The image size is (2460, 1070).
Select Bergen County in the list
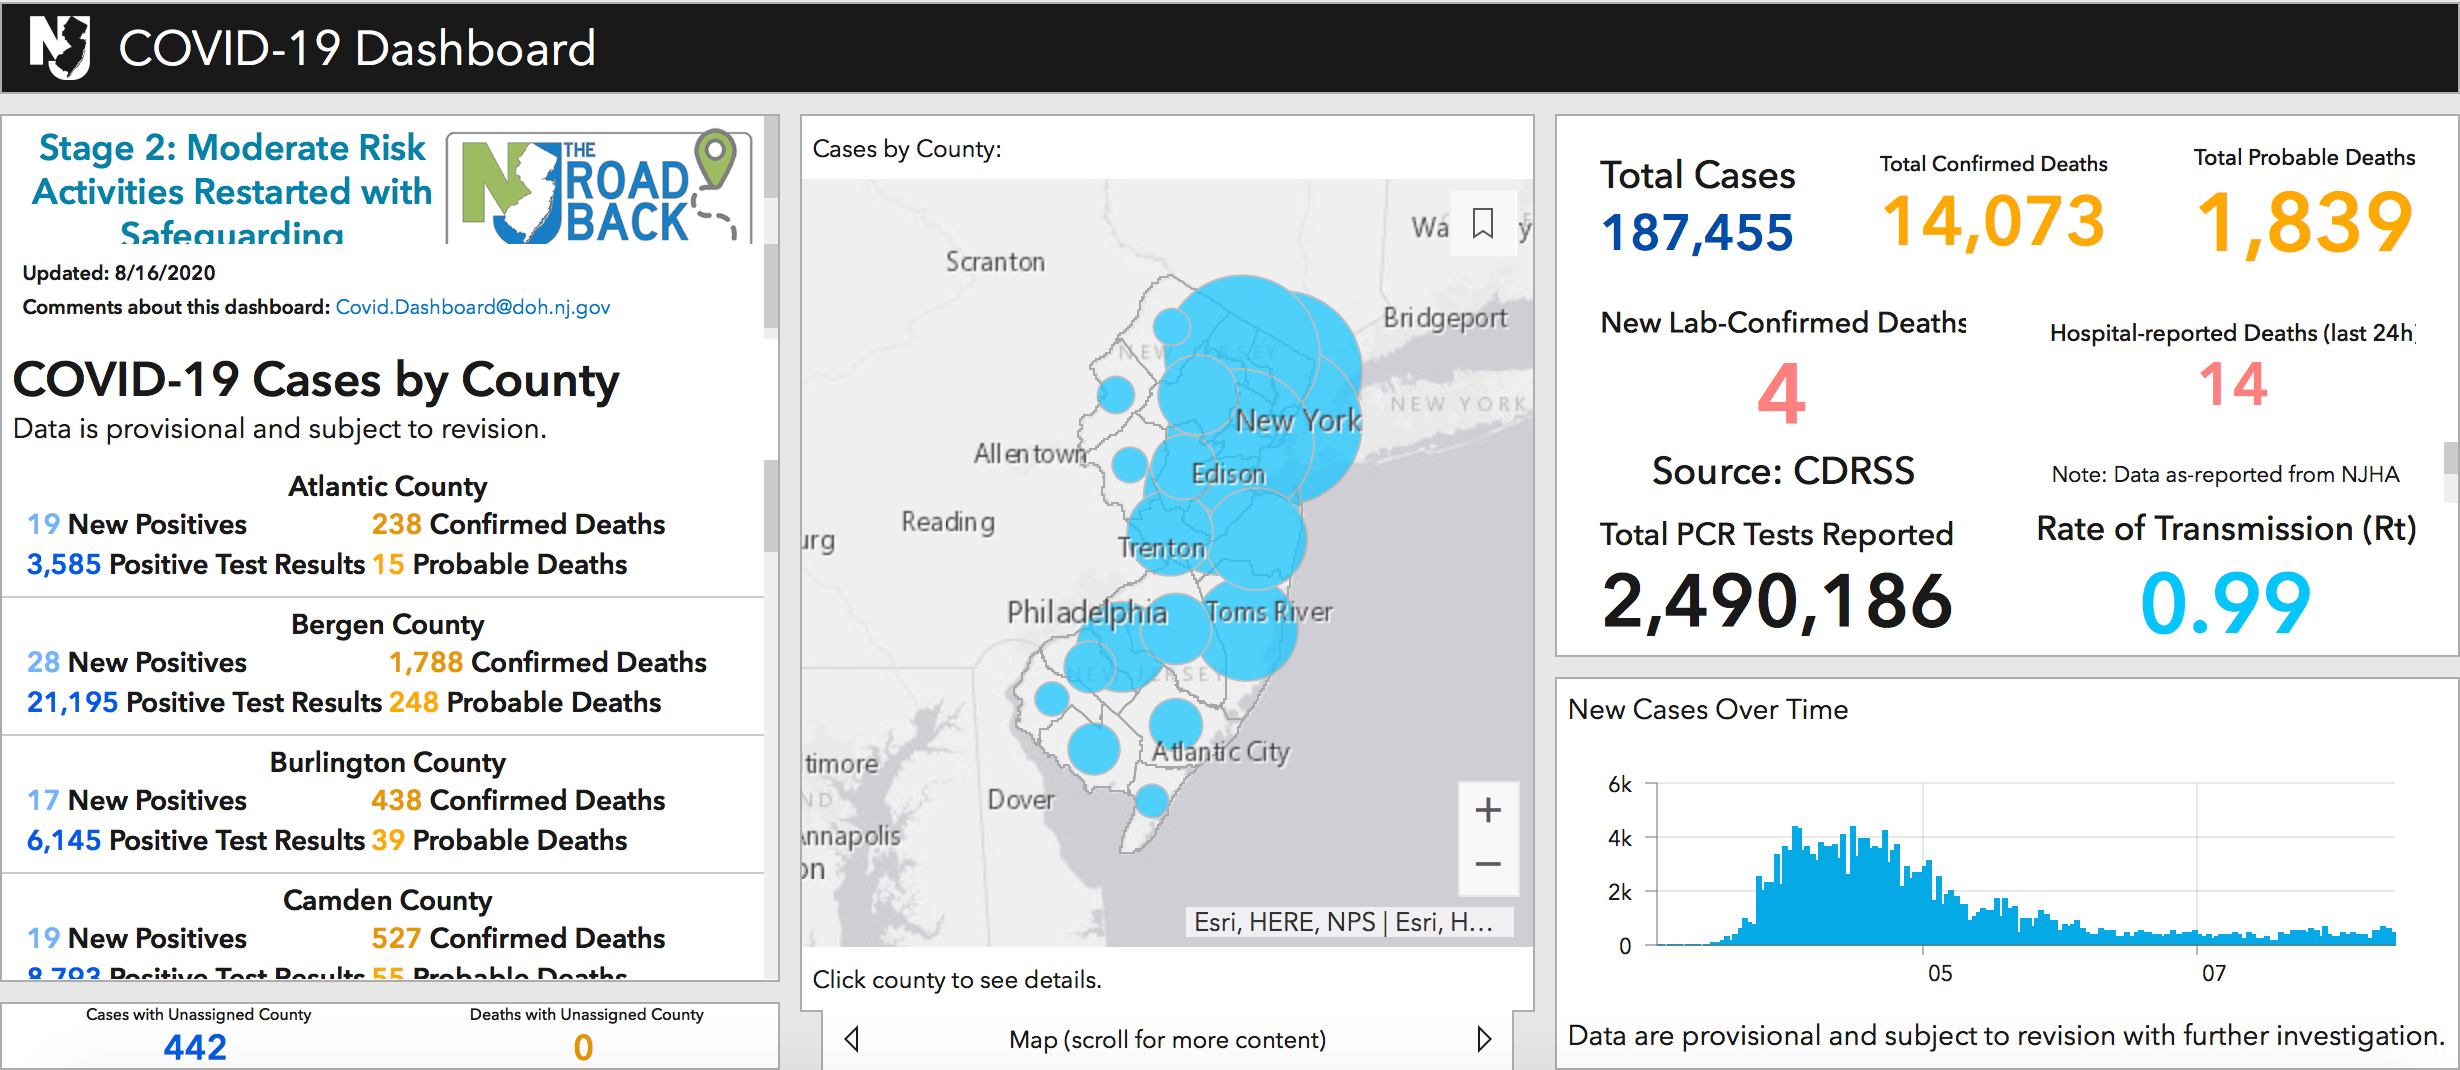click(387, 624)
